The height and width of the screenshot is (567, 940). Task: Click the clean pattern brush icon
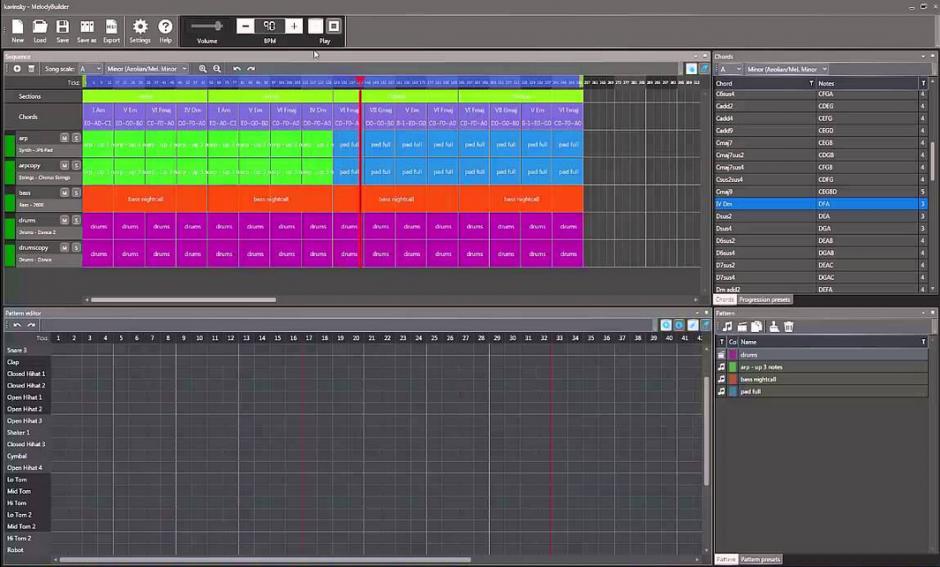pyautogui.click(x=774, y=327)
